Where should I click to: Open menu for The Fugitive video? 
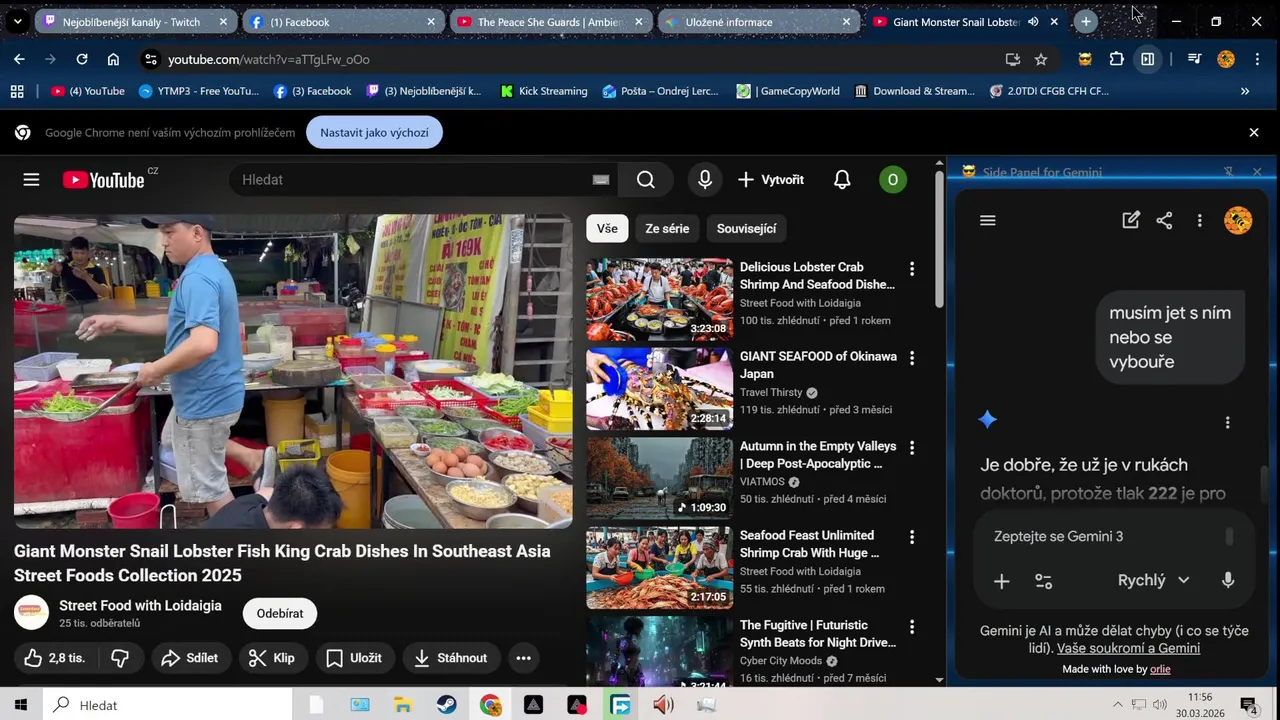[x=911, y=627]
